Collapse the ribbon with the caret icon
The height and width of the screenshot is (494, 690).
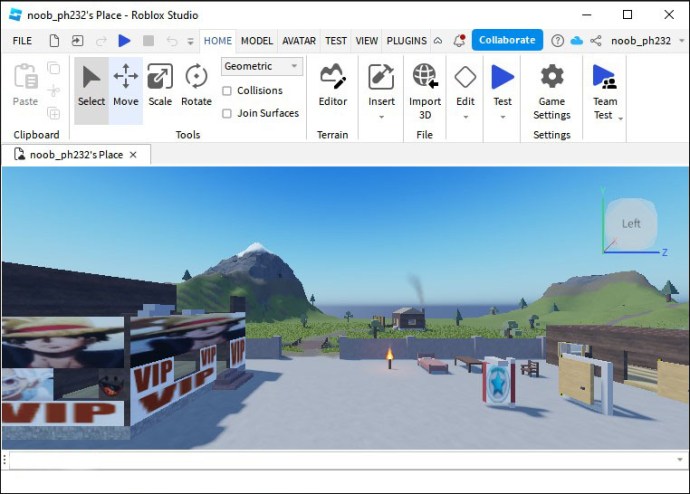438,41
